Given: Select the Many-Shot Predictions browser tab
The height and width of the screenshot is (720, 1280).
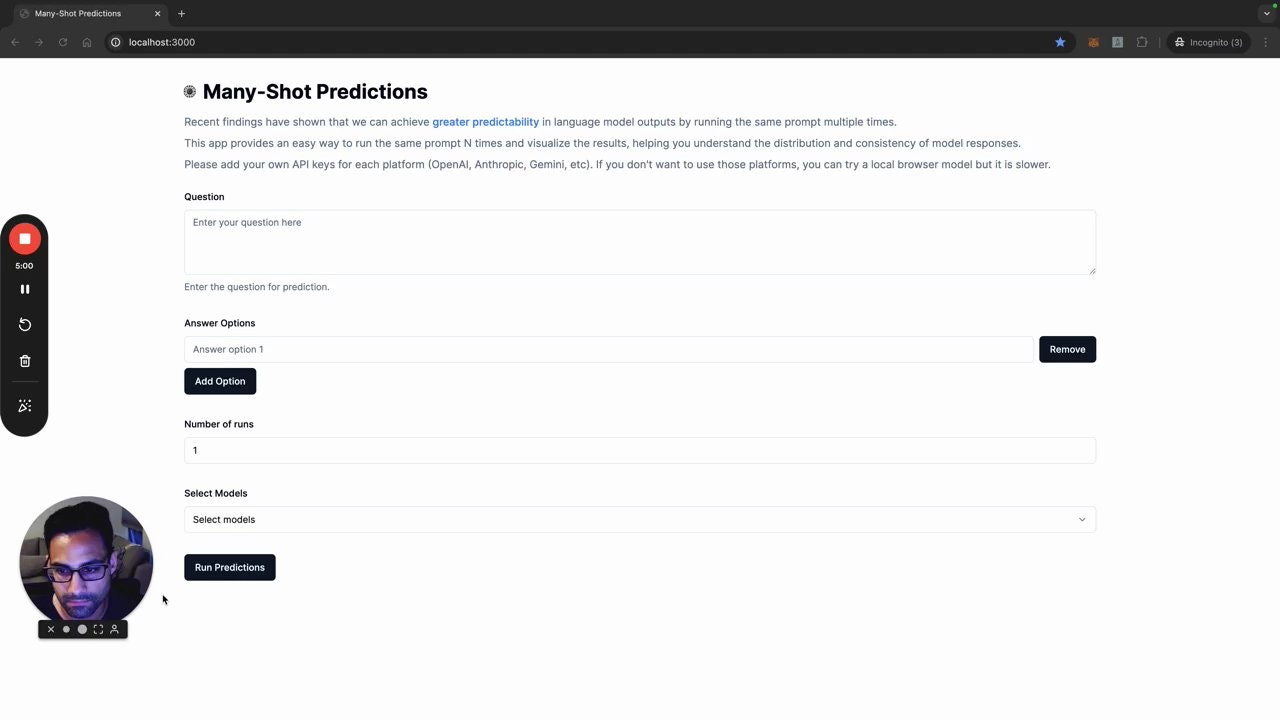Looking at the screenshot, I should 77,13.
